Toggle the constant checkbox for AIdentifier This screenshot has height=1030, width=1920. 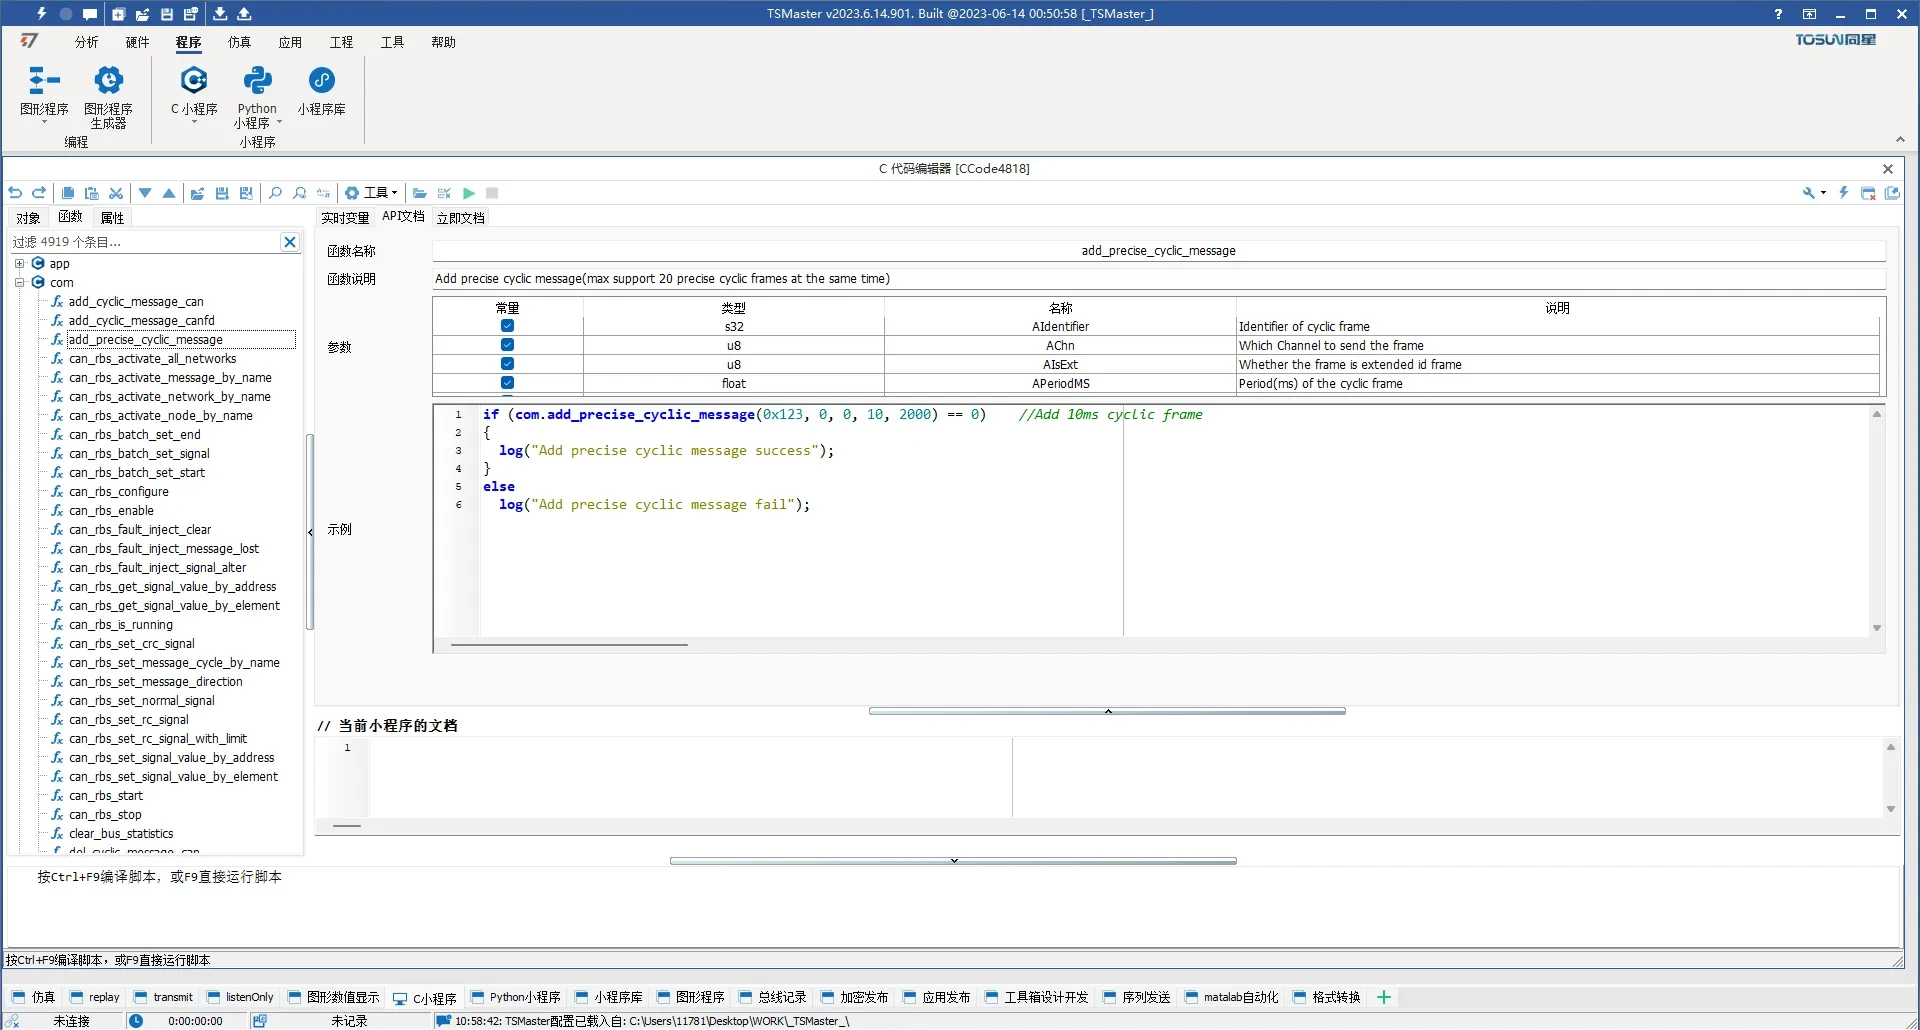click(x=507, y=326)
